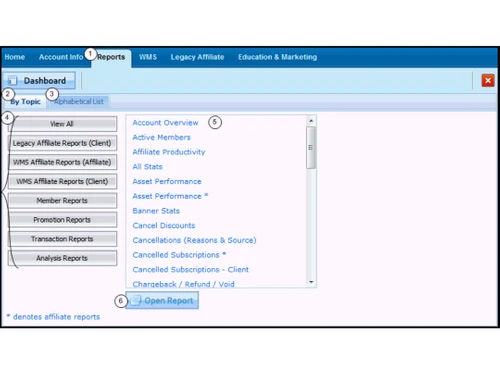Click the report list scroll up arrow
500x375 pixels.
[x=311, y=121]
